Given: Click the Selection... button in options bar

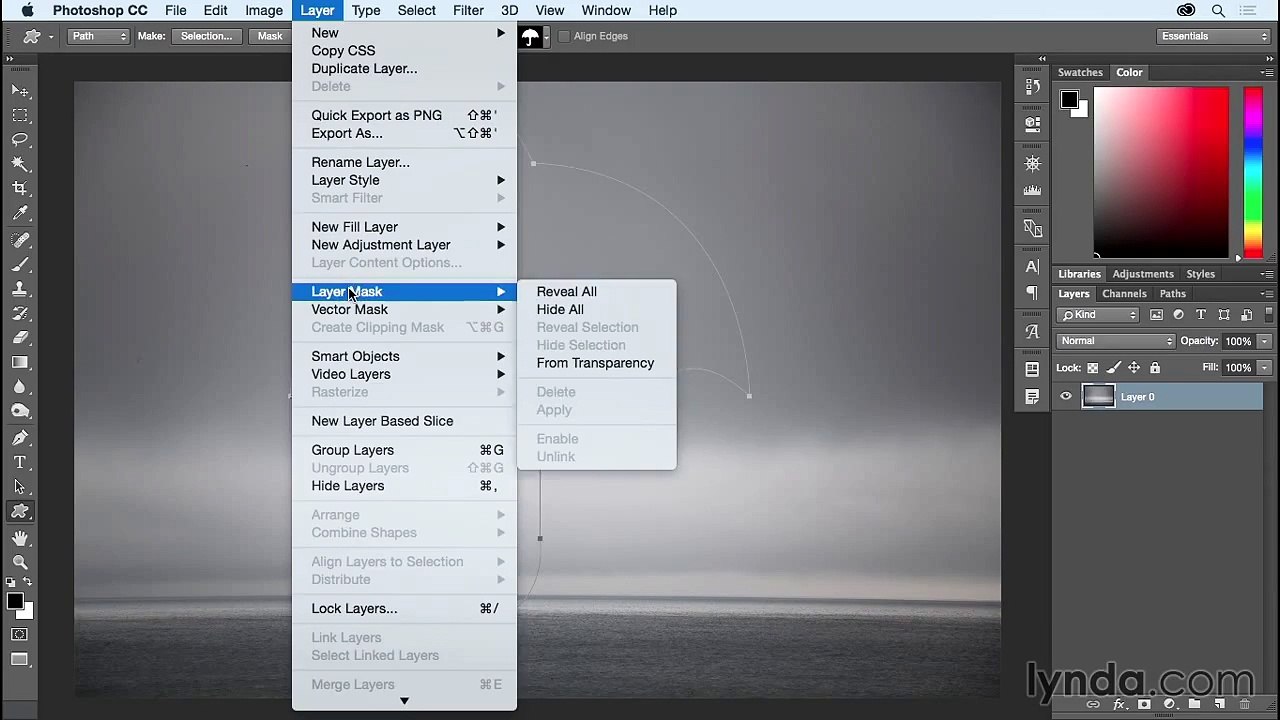Looking at the screenshot, I should pos(206,36).
